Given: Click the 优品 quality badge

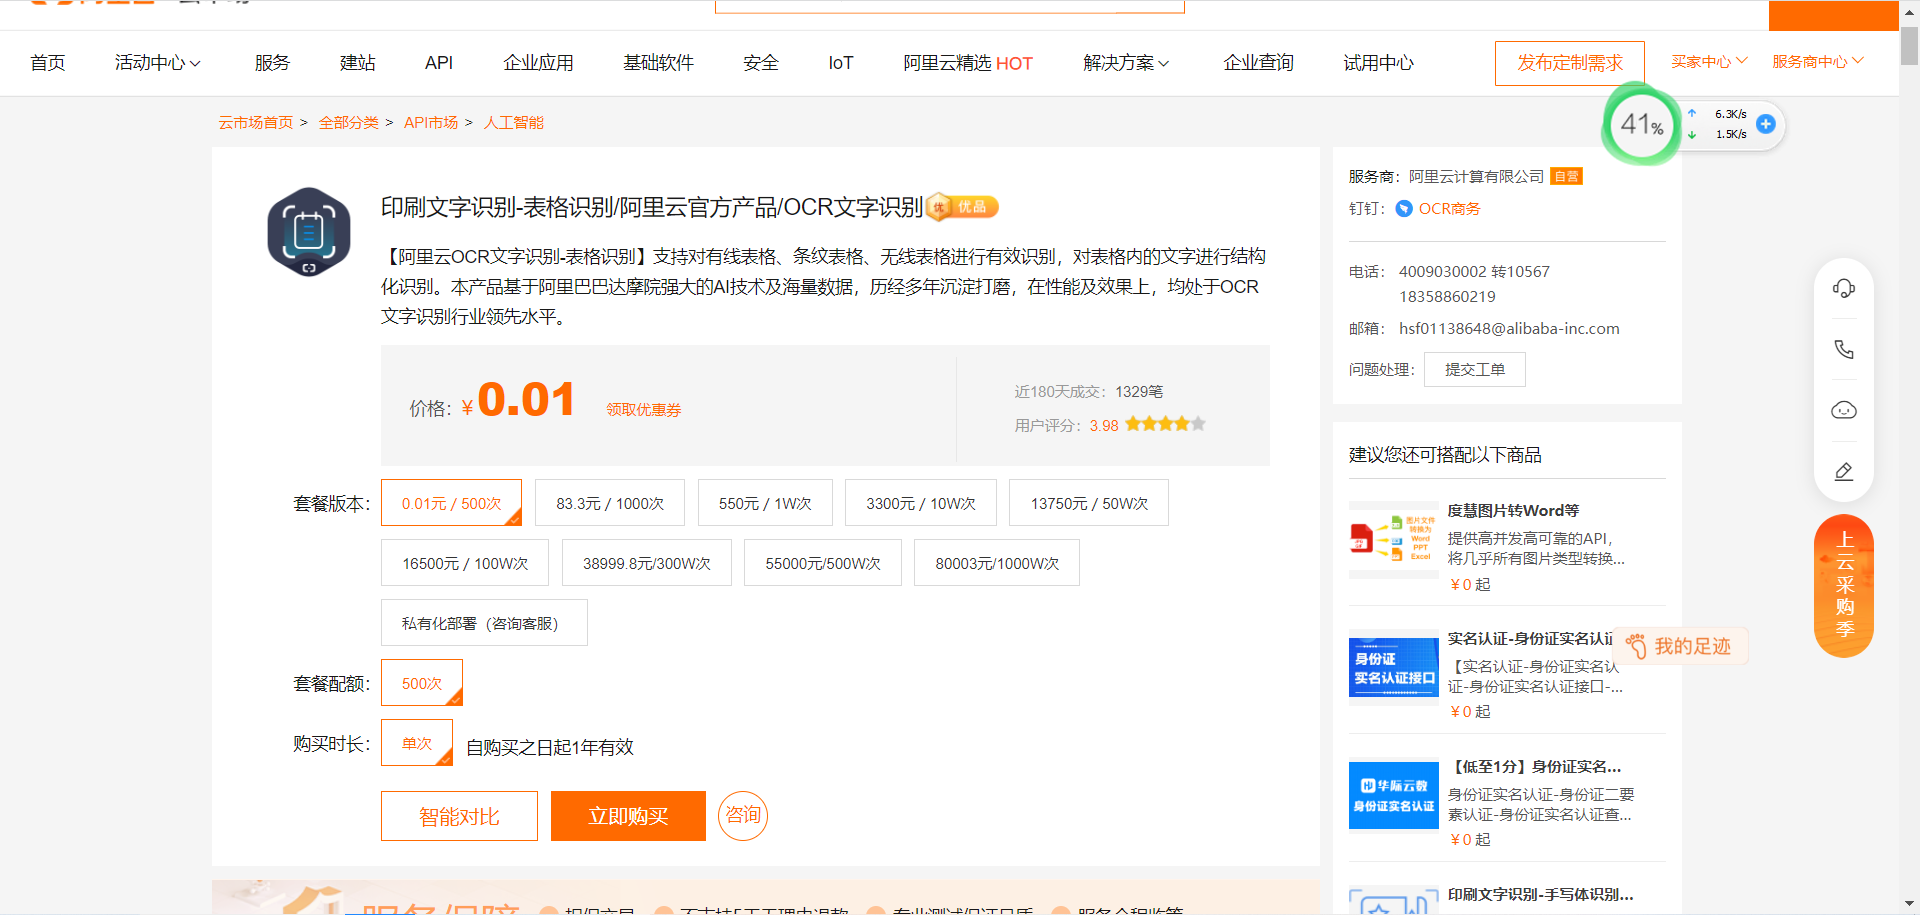Looking at the screenshot, I should 962,207.
